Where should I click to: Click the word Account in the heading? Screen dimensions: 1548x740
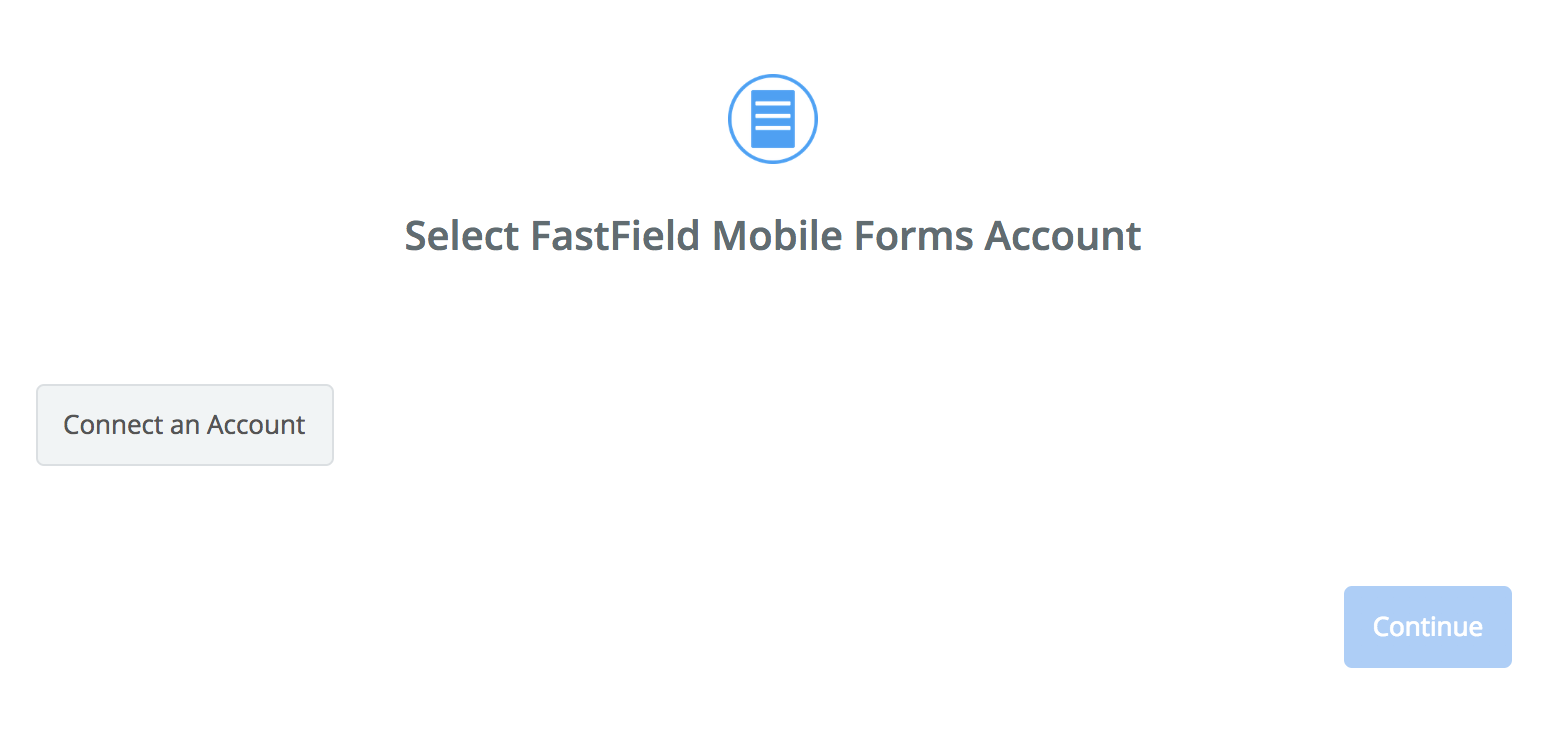pyautogui.click(x=1062, y=236)
